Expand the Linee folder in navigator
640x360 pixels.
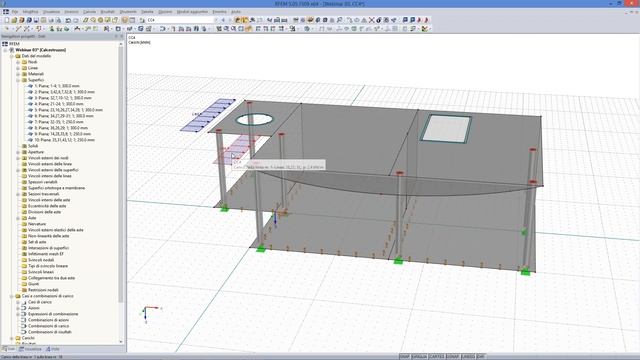coord(18,68)
